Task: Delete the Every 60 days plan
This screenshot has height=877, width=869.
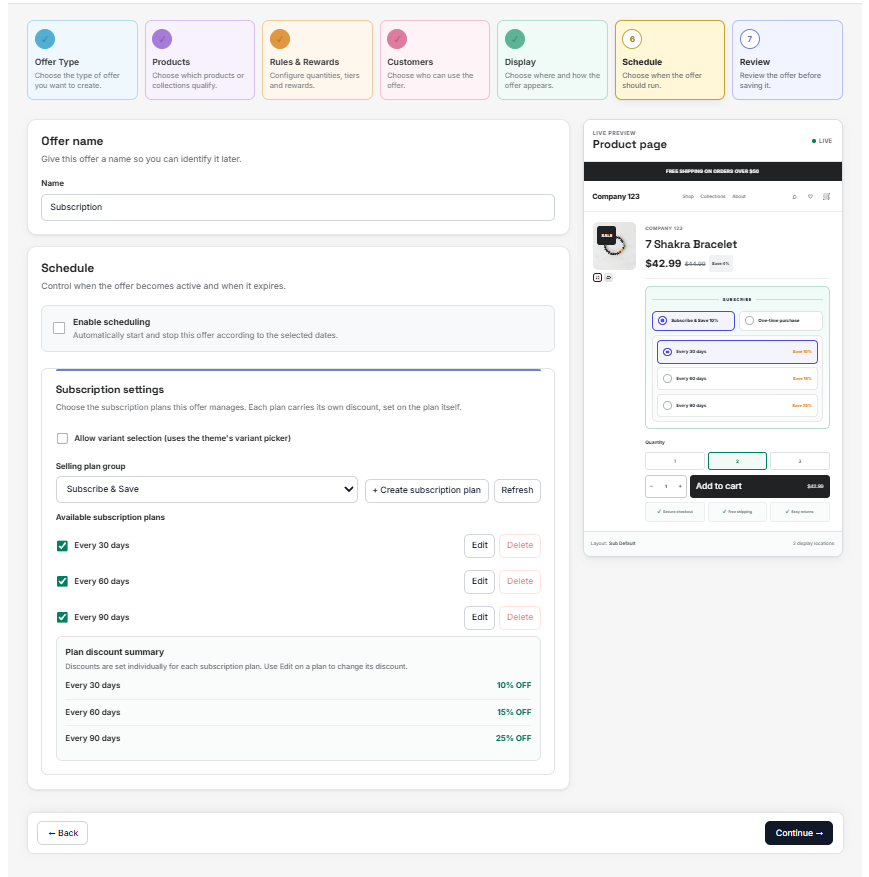Action: coord(520,582)
